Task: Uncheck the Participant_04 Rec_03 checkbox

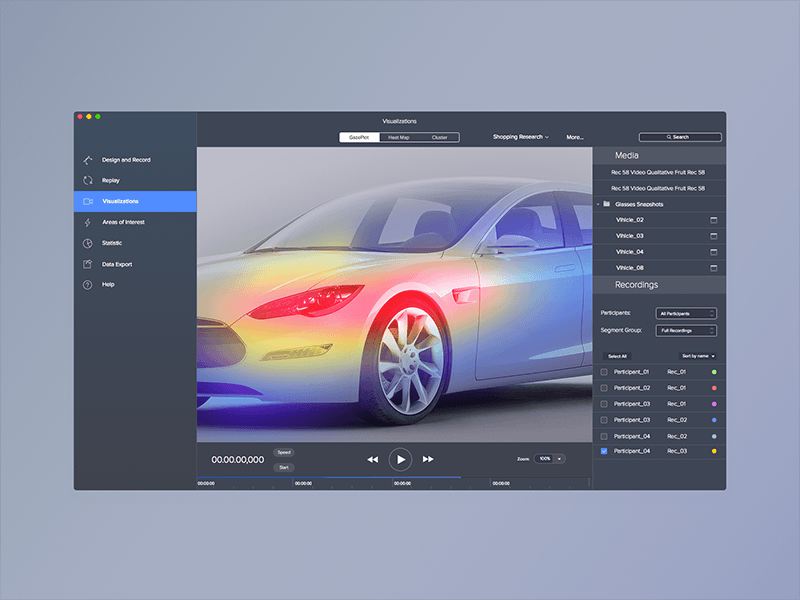Action: (x=603, y=452)
